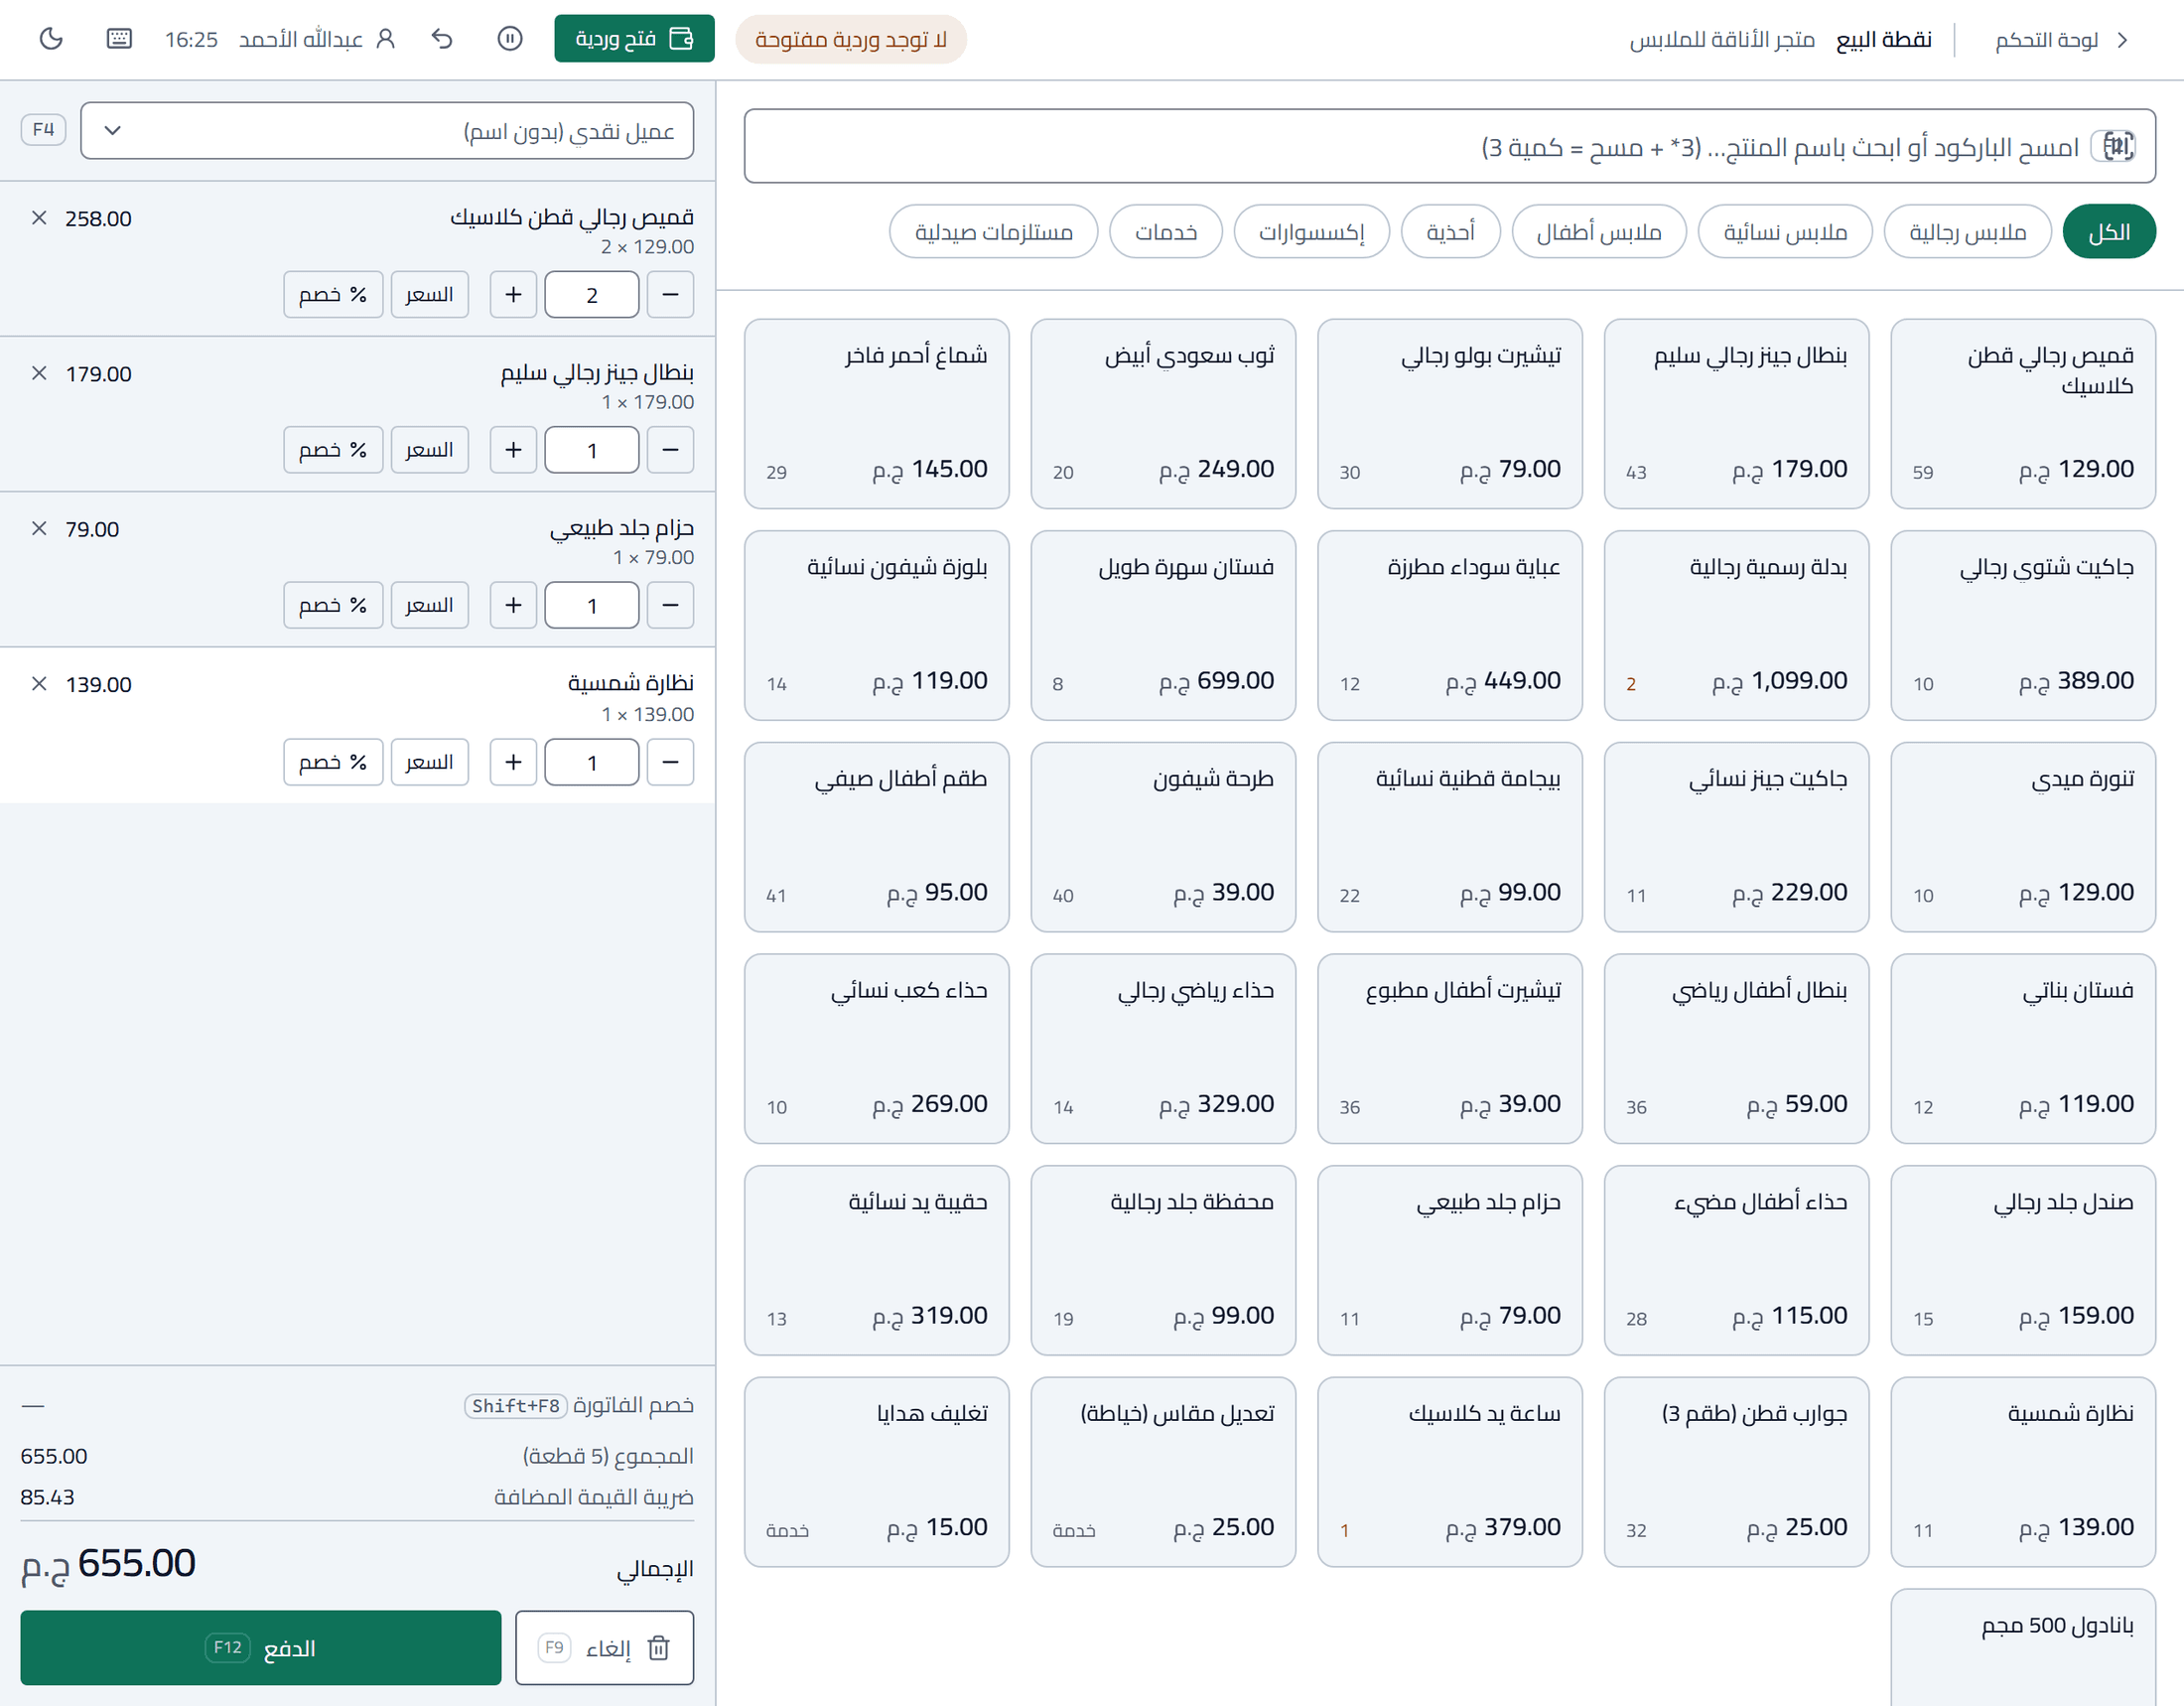The height and width of the screenshot is (1706, 2184).
Task: Increase quantity of بنطال جينز رجالي سليم in cart
Action: tap(513, 450)
